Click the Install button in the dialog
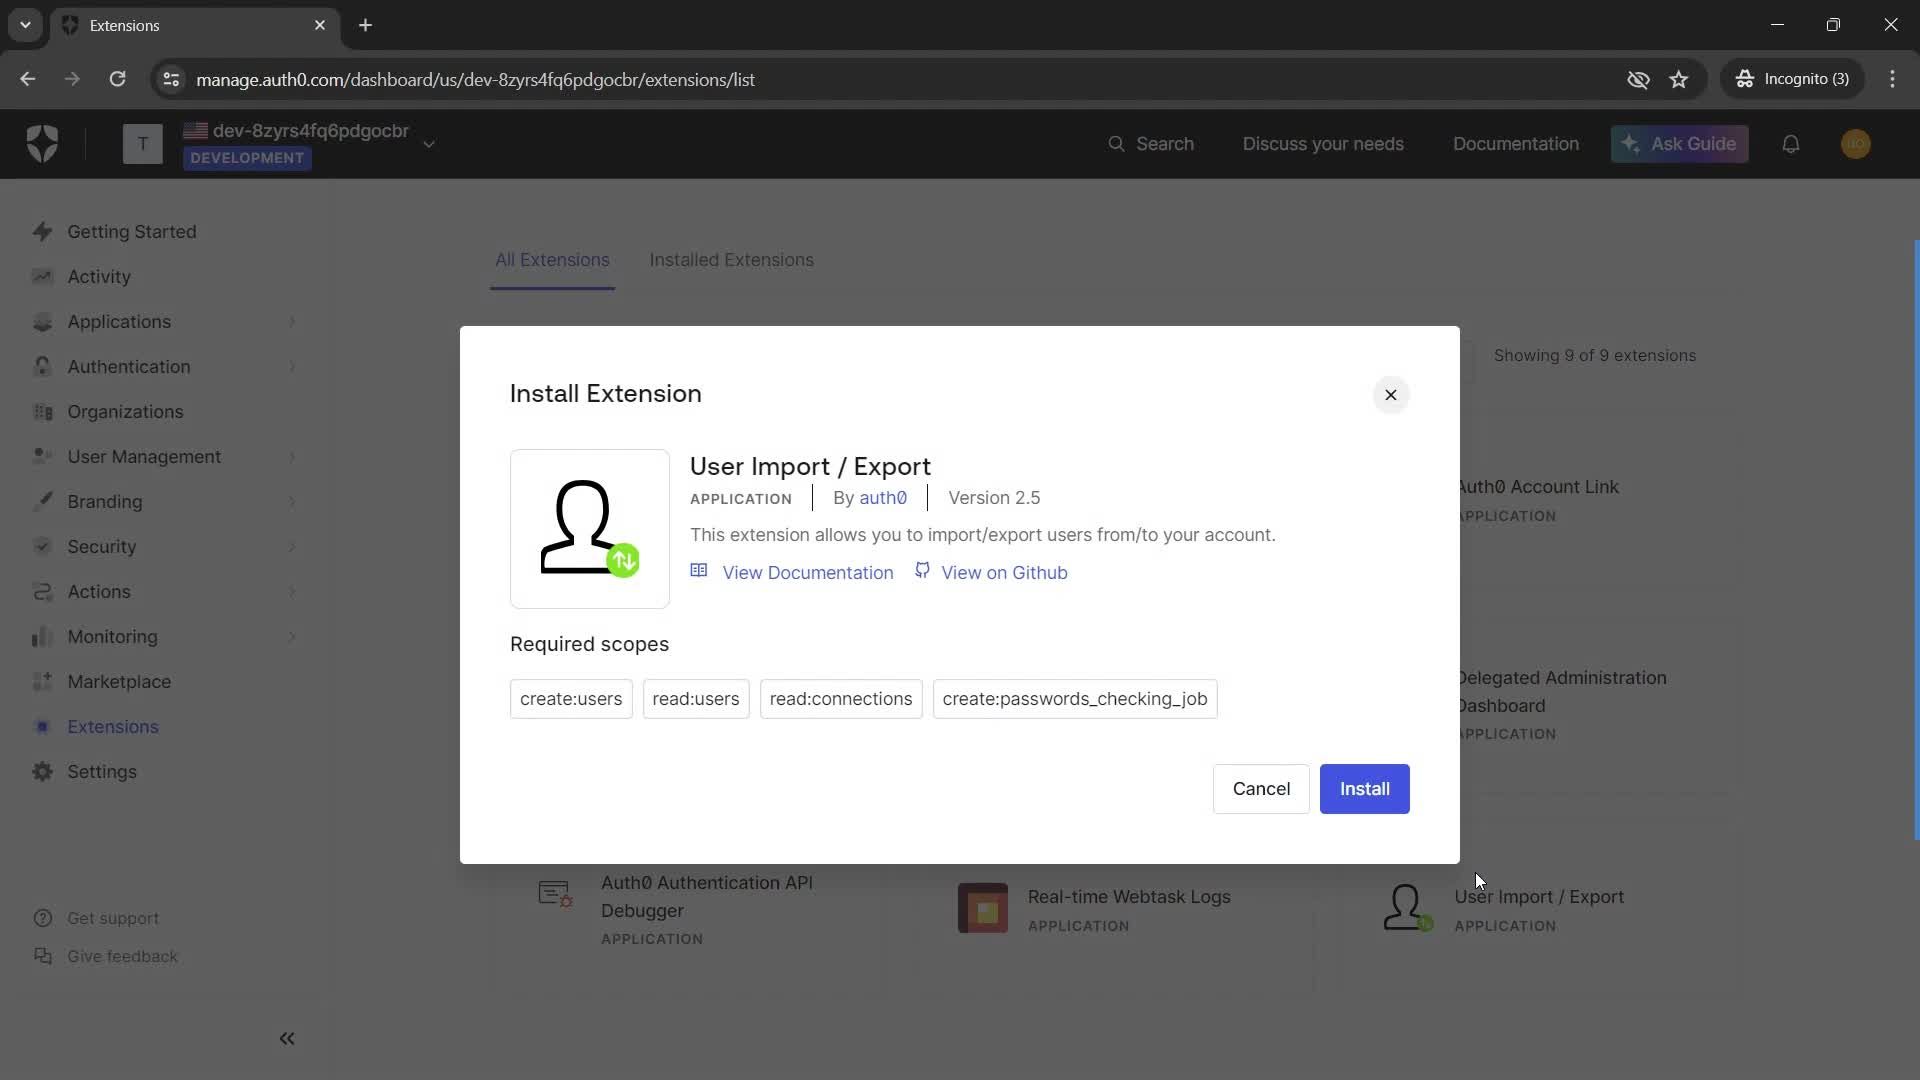This screenshot has height=1080, width=1920. (1364, 789)
